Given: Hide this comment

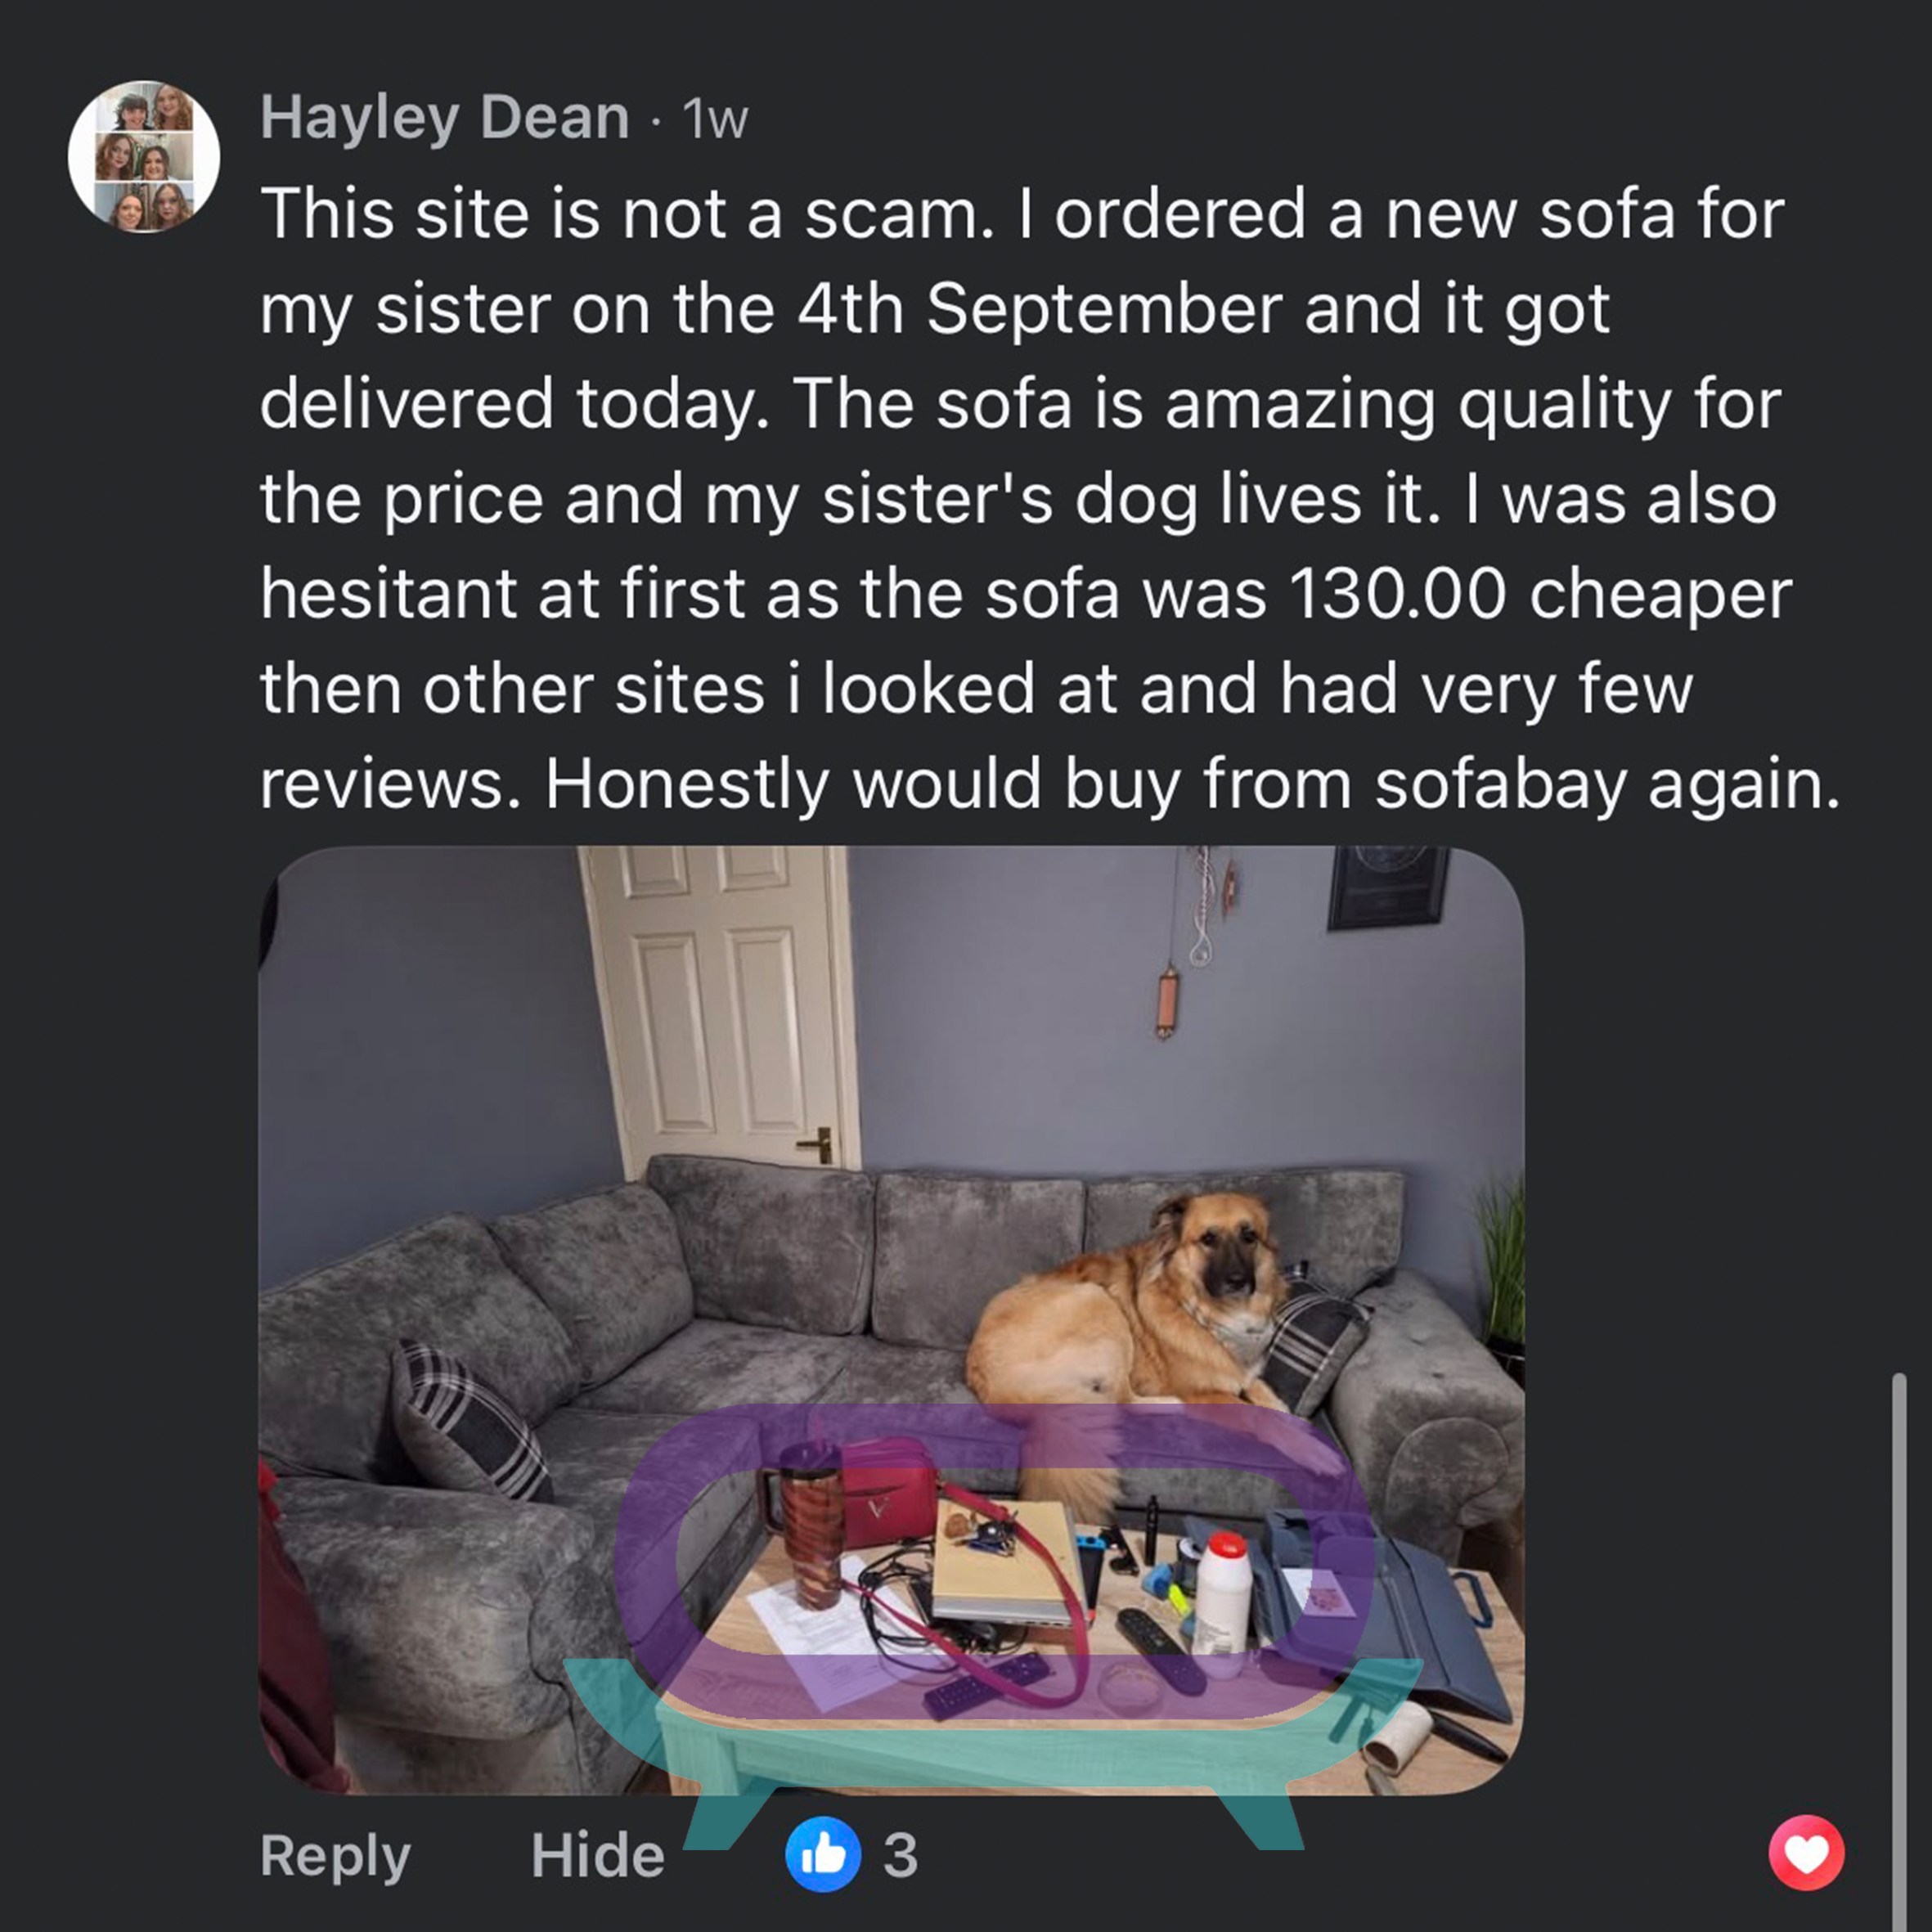Looking at the screenshot, I should pyautogui.click(x=598, y=1856).
